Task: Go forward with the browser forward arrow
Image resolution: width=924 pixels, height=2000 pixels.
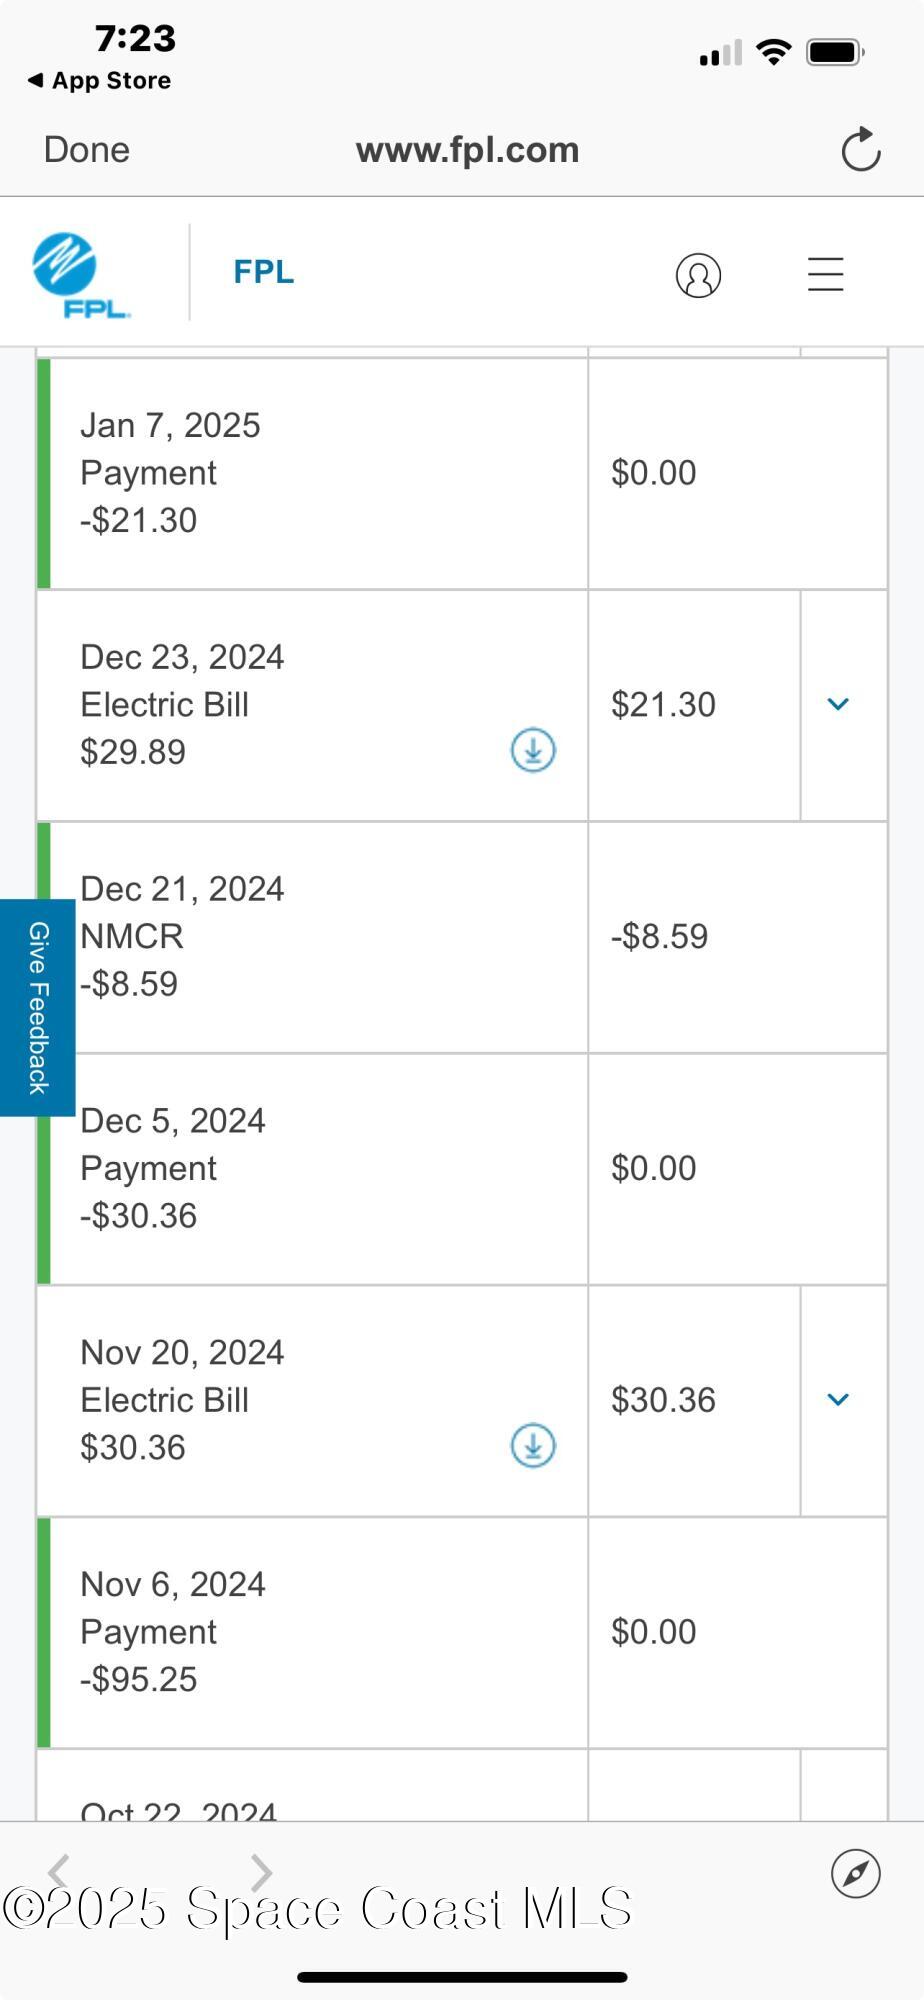Action: coord(261,1871)
